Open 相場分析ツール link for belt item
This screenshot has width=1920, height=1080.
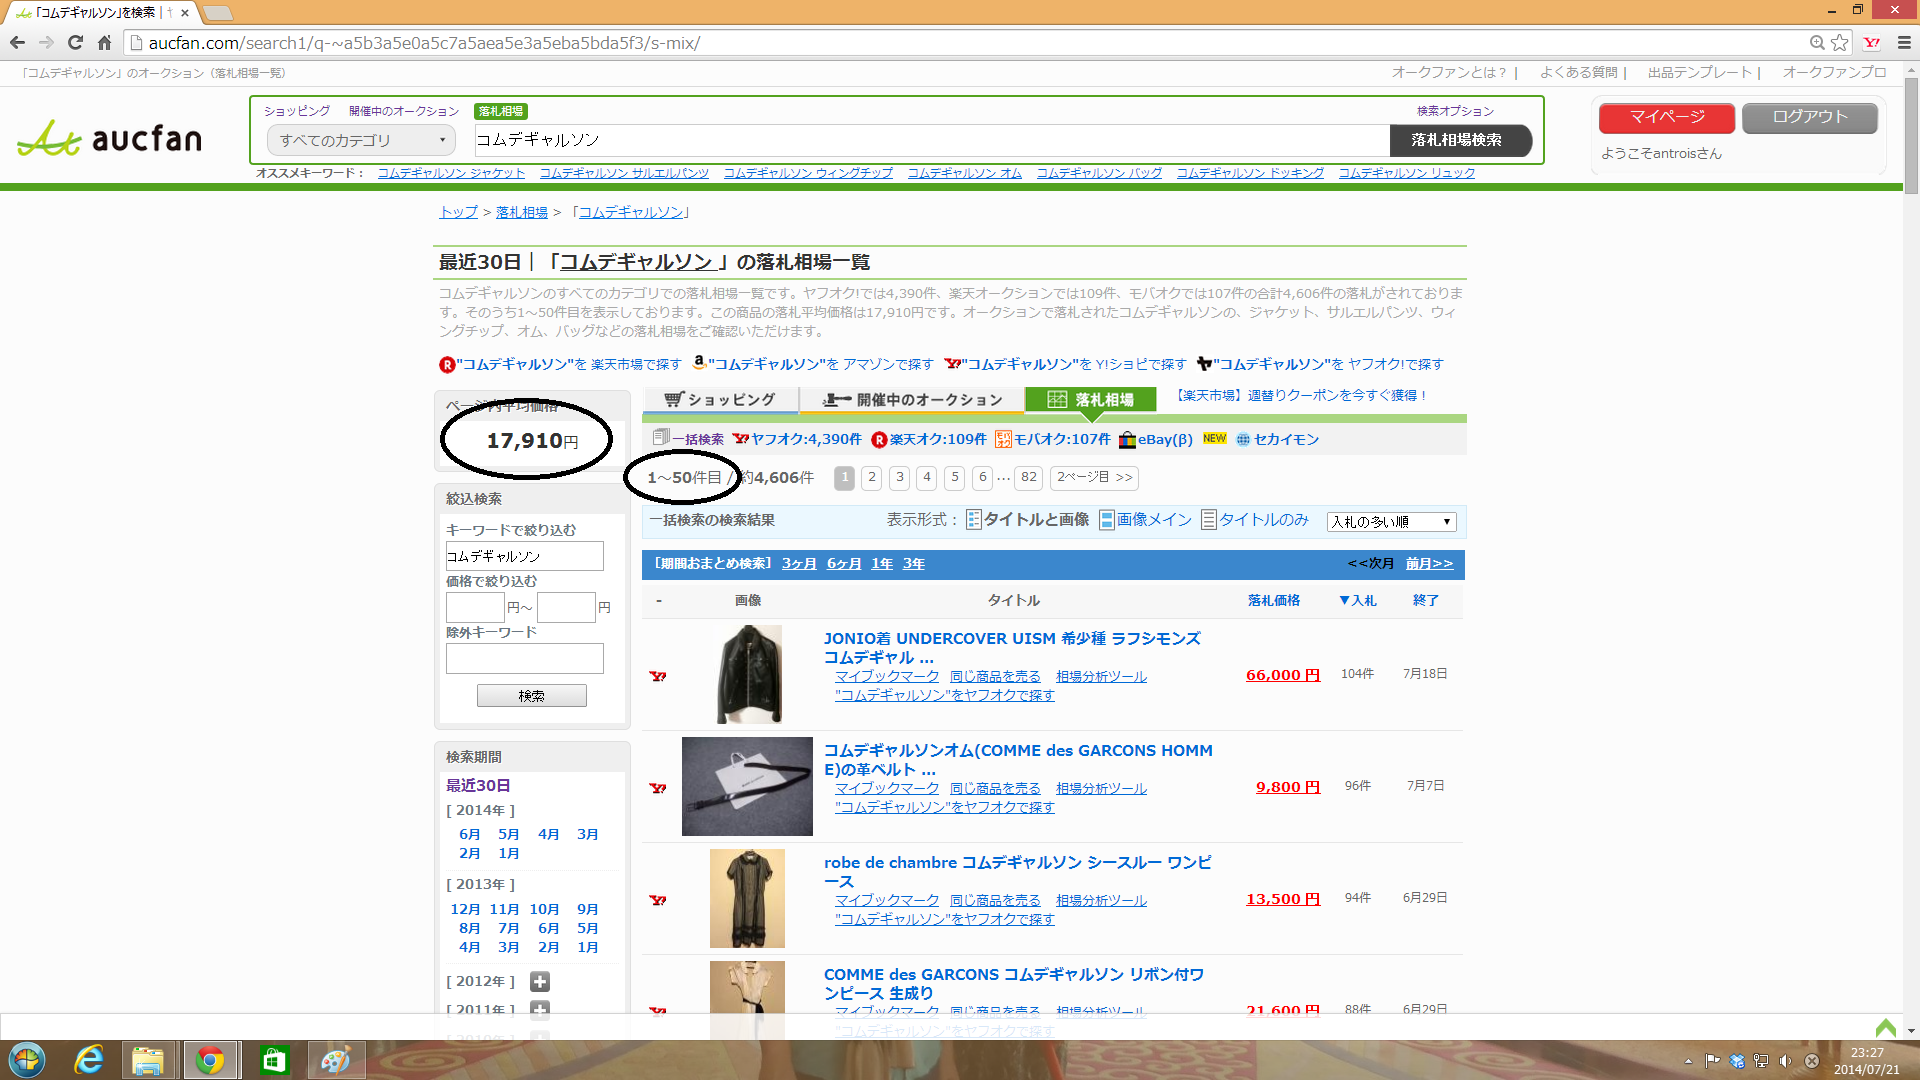point(1101,788)
